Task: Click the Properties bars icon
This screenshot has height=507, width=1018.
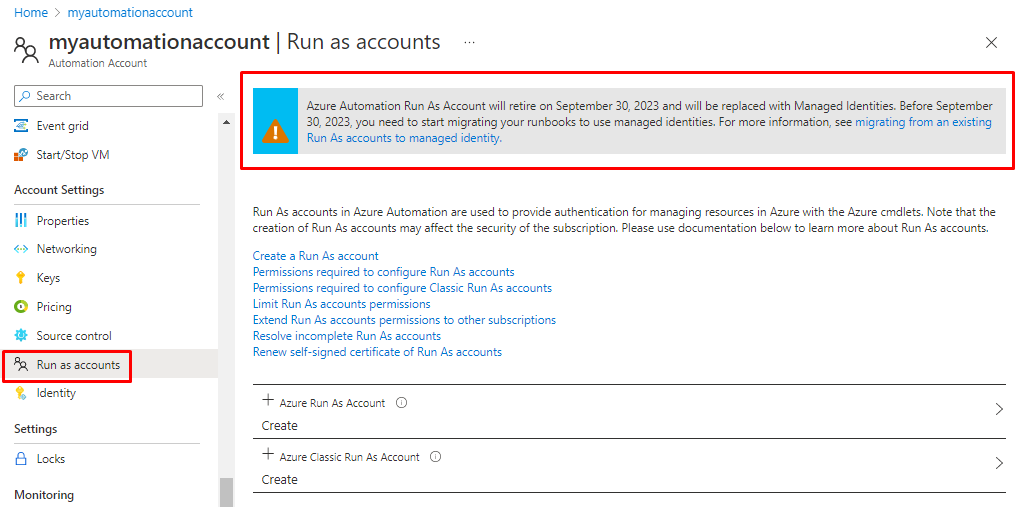Action: click(x=21, y=221)
